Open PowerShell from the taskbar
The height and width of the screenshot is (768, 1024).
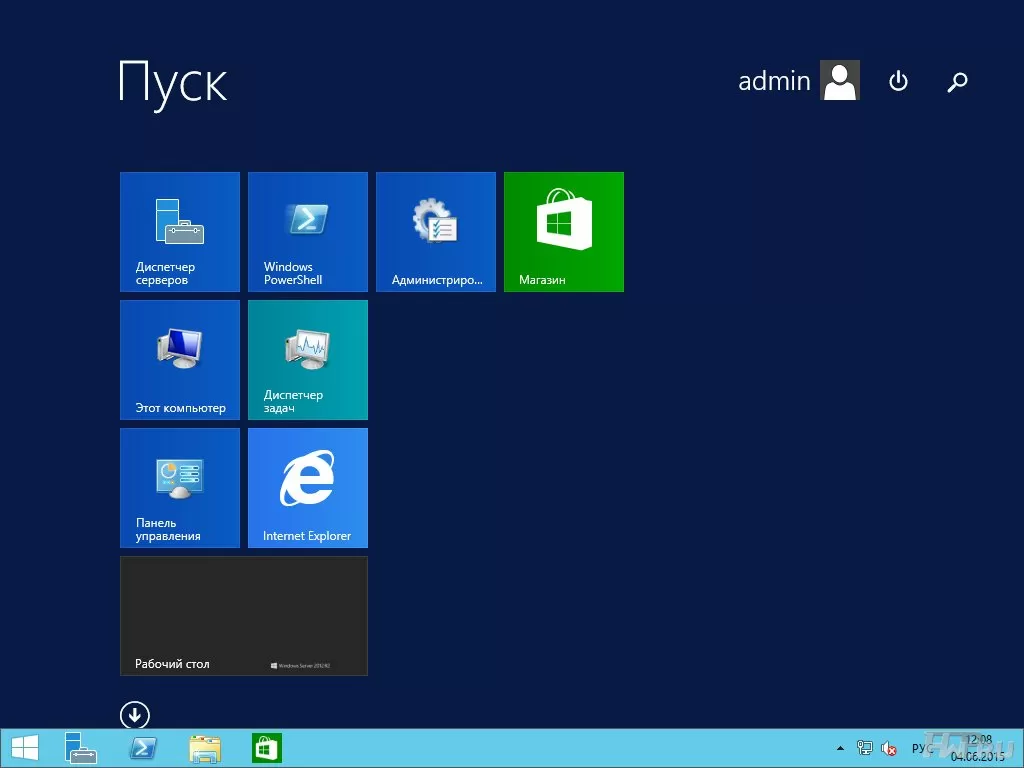pyautogui.click(x=143, y=748)
